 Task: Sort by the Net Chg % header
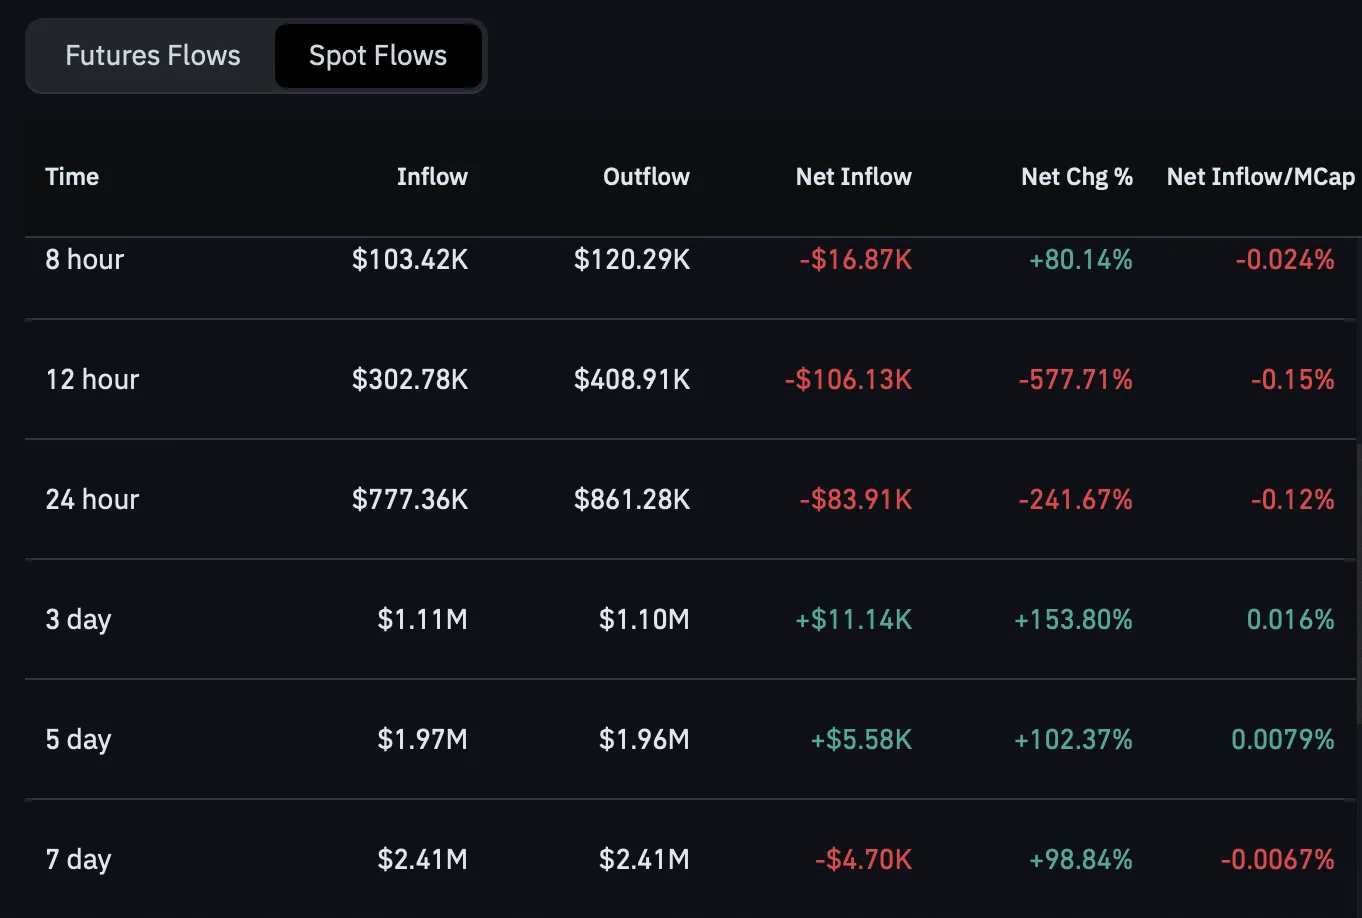1077,177
